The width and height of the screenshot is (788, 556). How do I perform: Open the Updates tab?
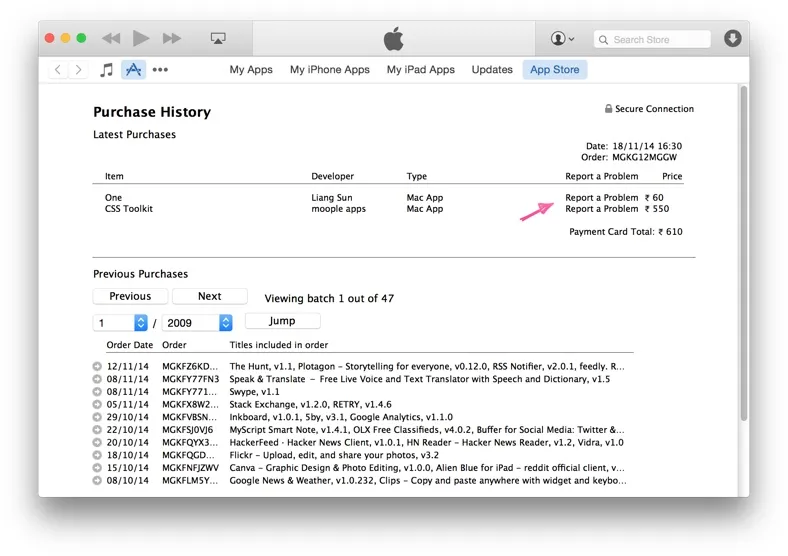coord(492,69)
